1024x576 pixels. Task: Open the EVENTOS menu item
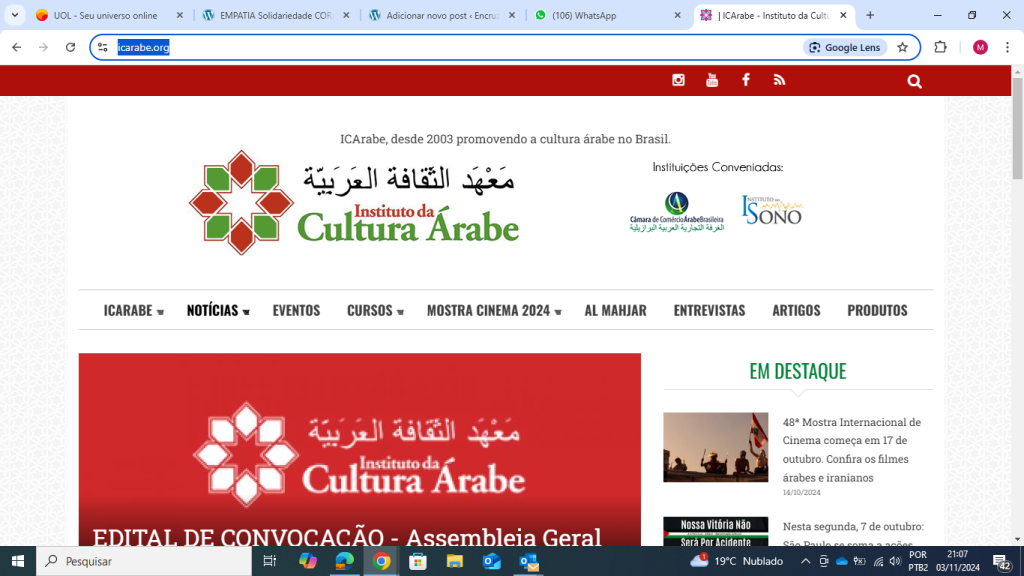(296, 311)
